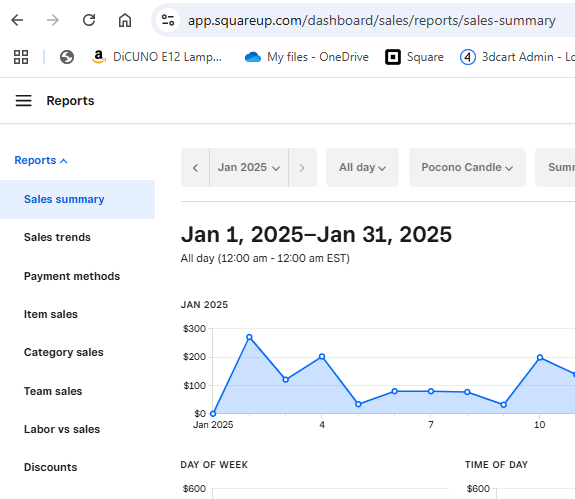Click the Jan 5 data point on chart

(x=358, y=404)
